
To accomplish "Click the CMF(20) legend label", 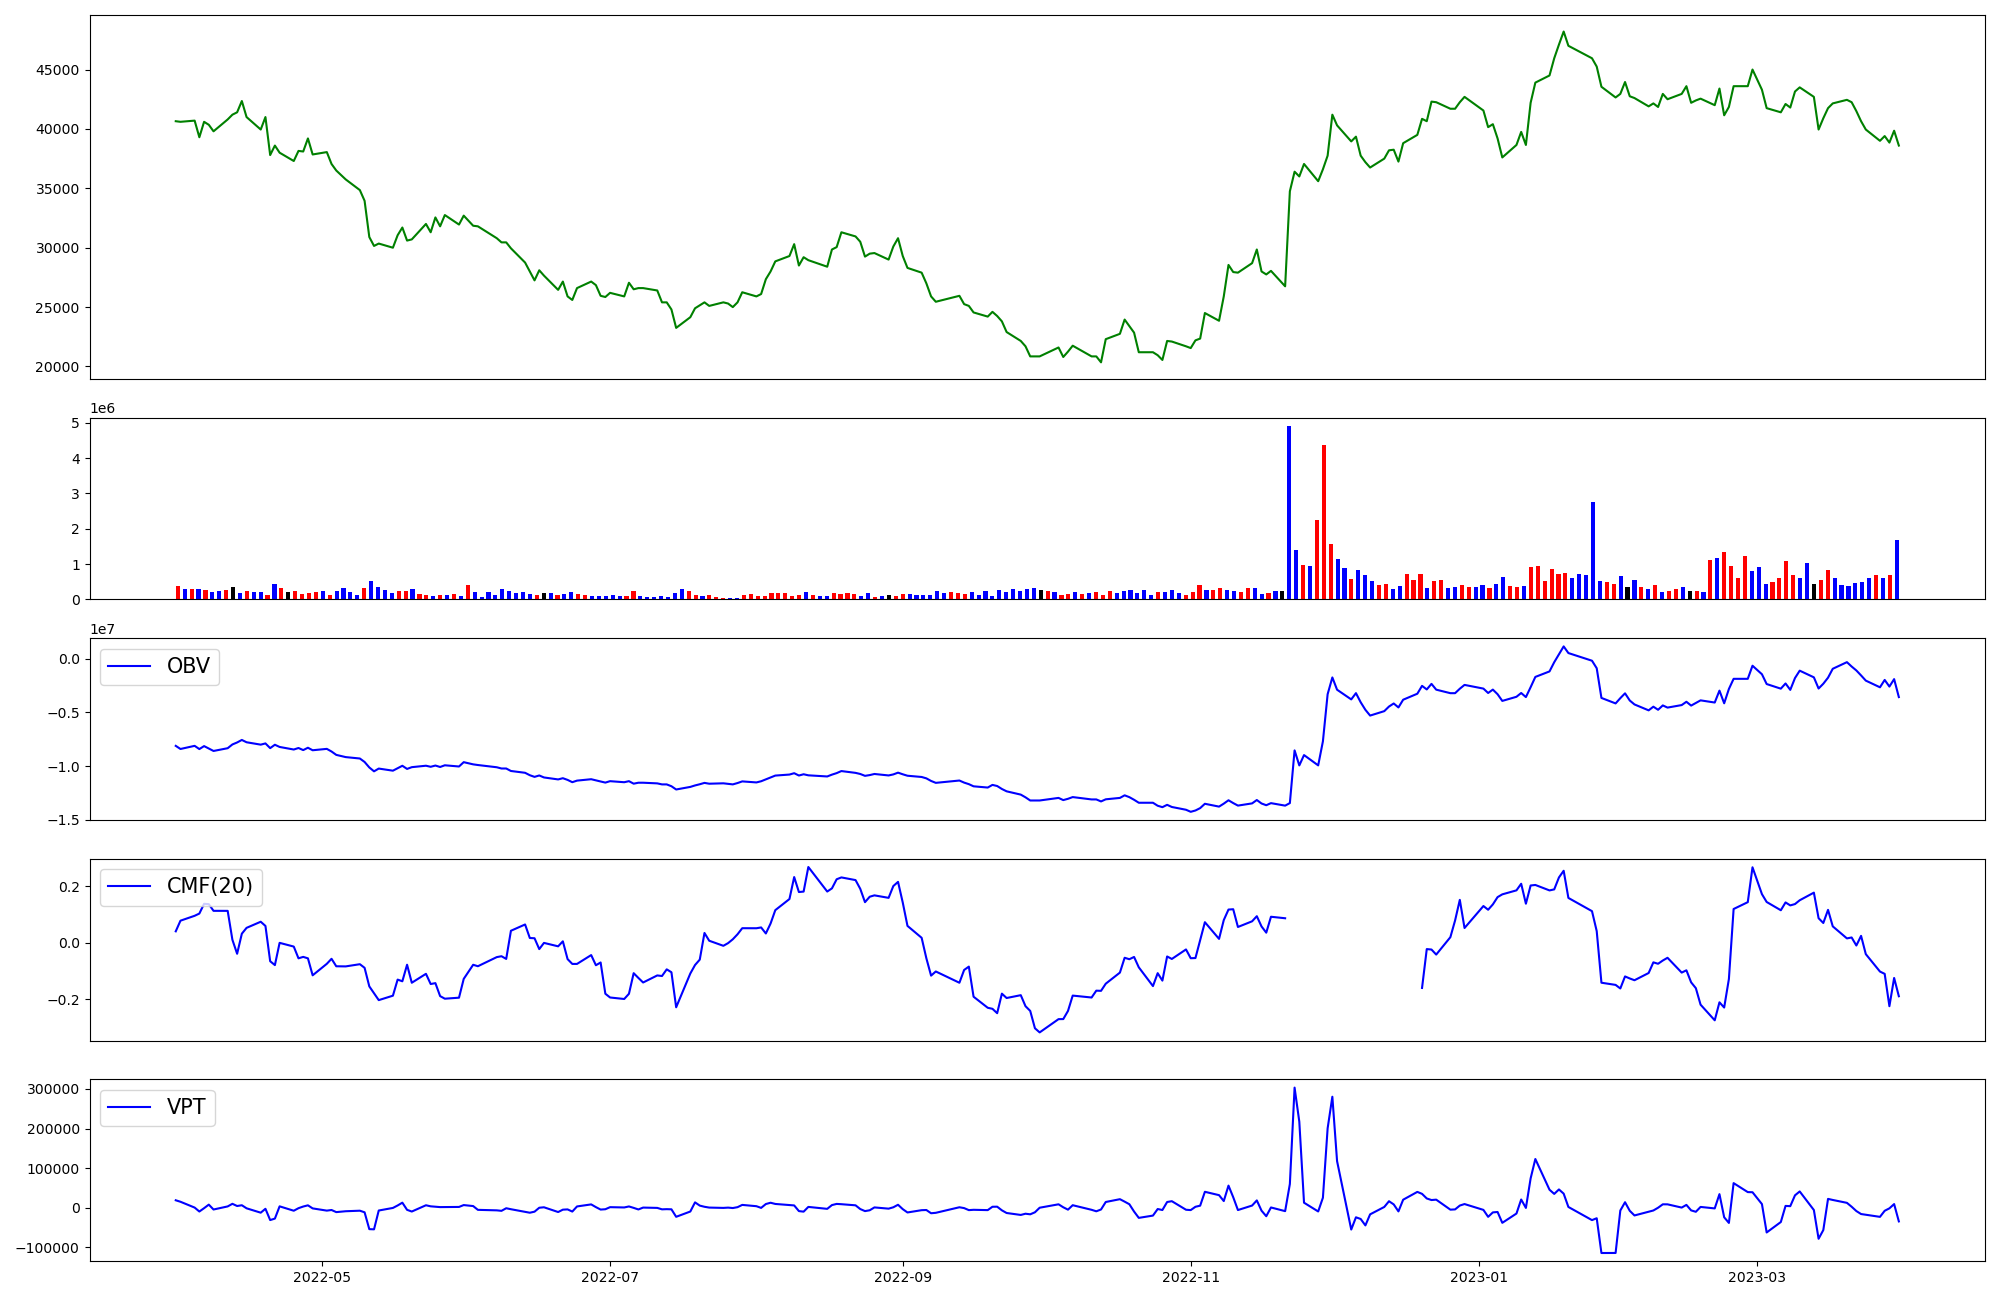I will point(209,887).
